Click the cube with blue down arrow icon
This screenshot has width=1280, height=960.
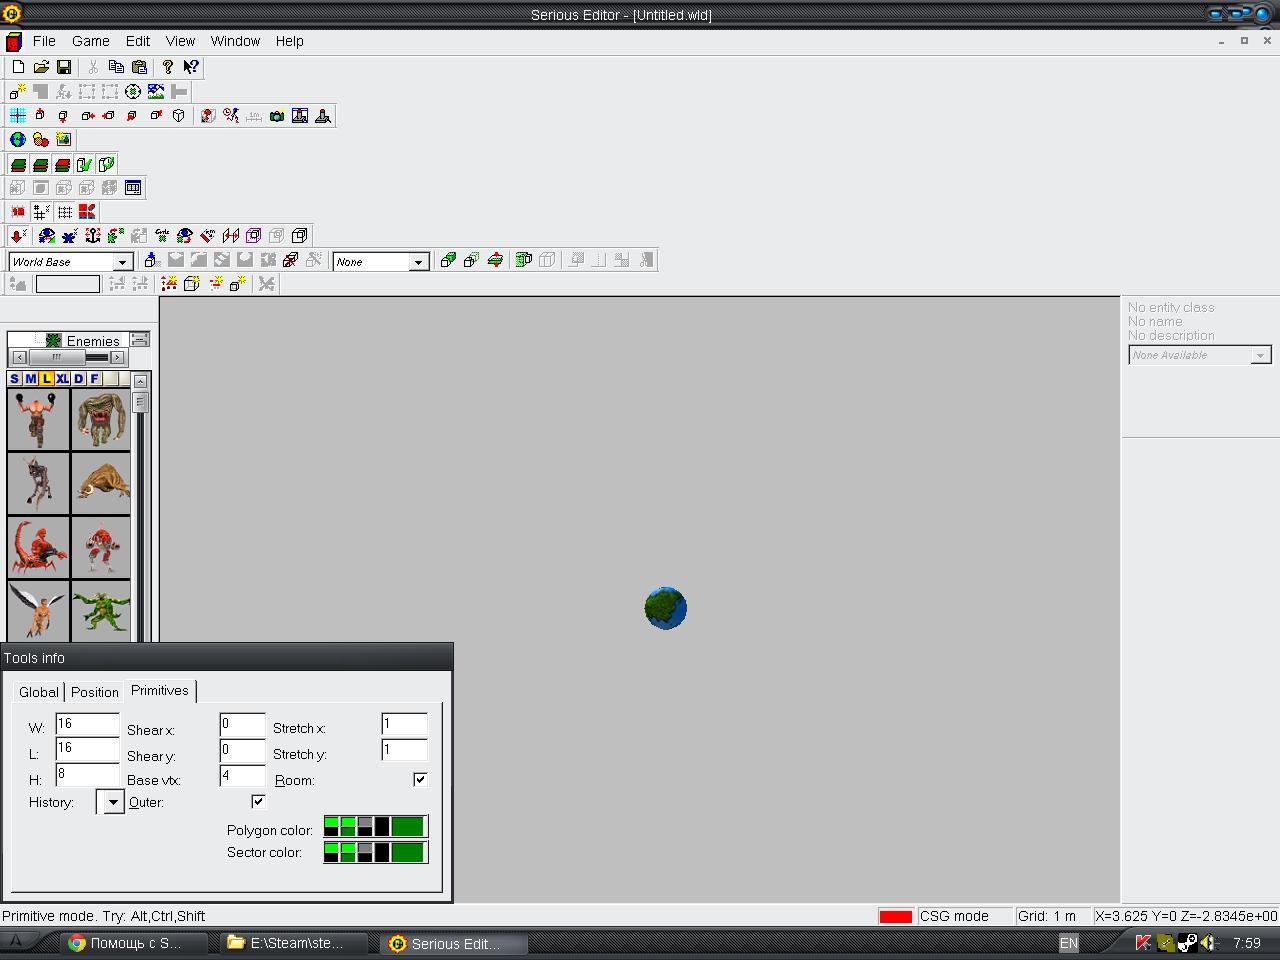tap(152, 260)
